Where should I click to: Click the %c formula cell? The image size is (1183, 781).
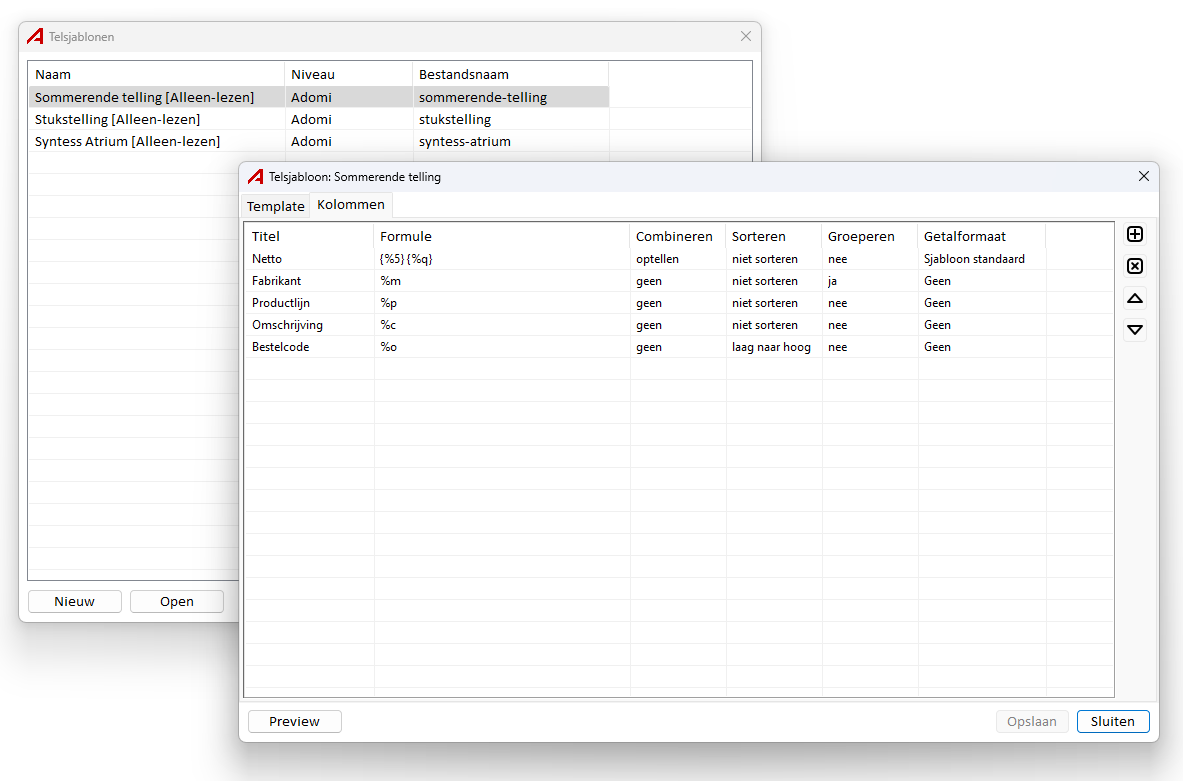point(502,324)
